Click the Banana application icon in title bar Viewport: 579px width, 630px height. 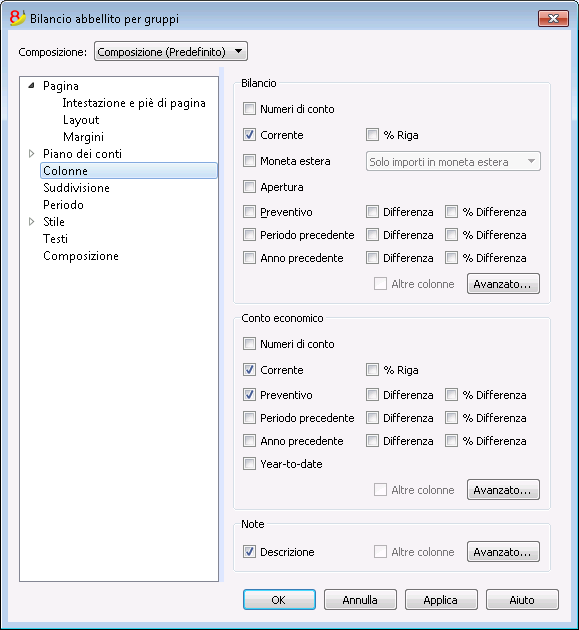pyautogui.click(x=18, y=18)
